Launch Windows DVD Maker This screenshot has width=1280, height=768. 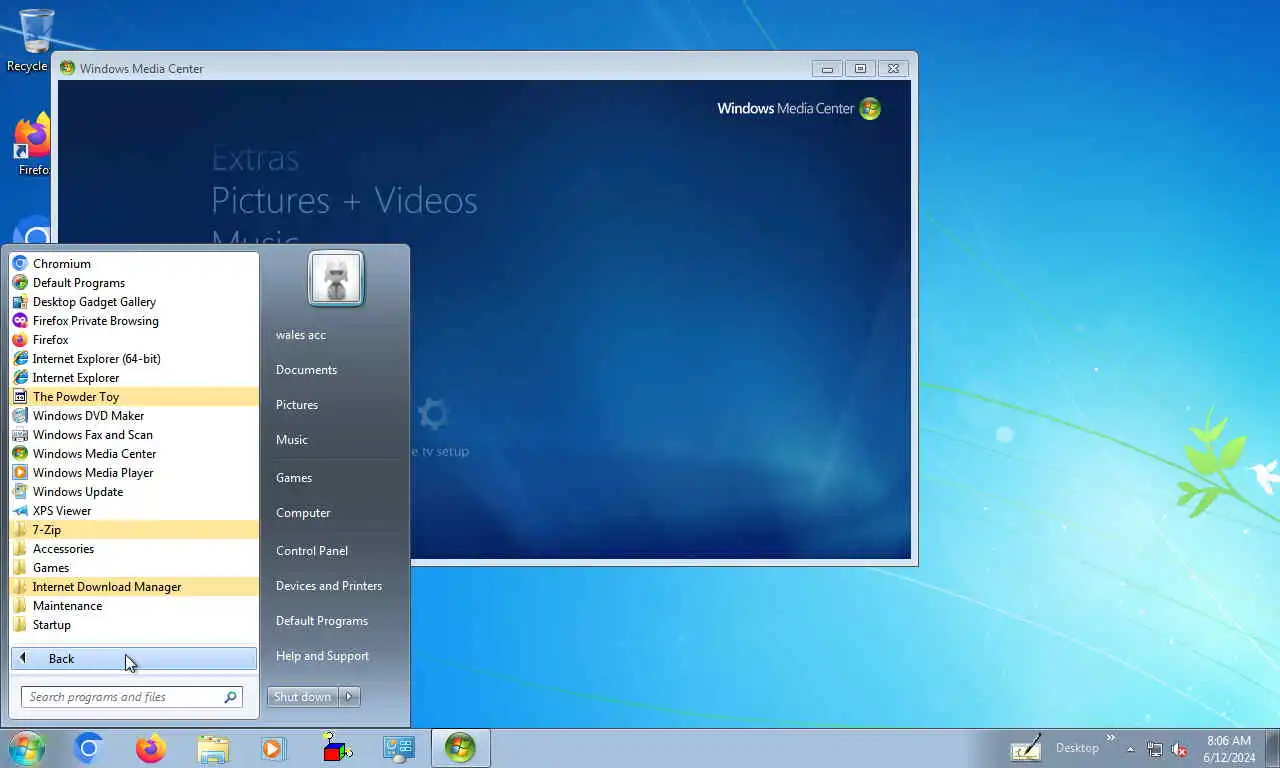coord(134,416)
